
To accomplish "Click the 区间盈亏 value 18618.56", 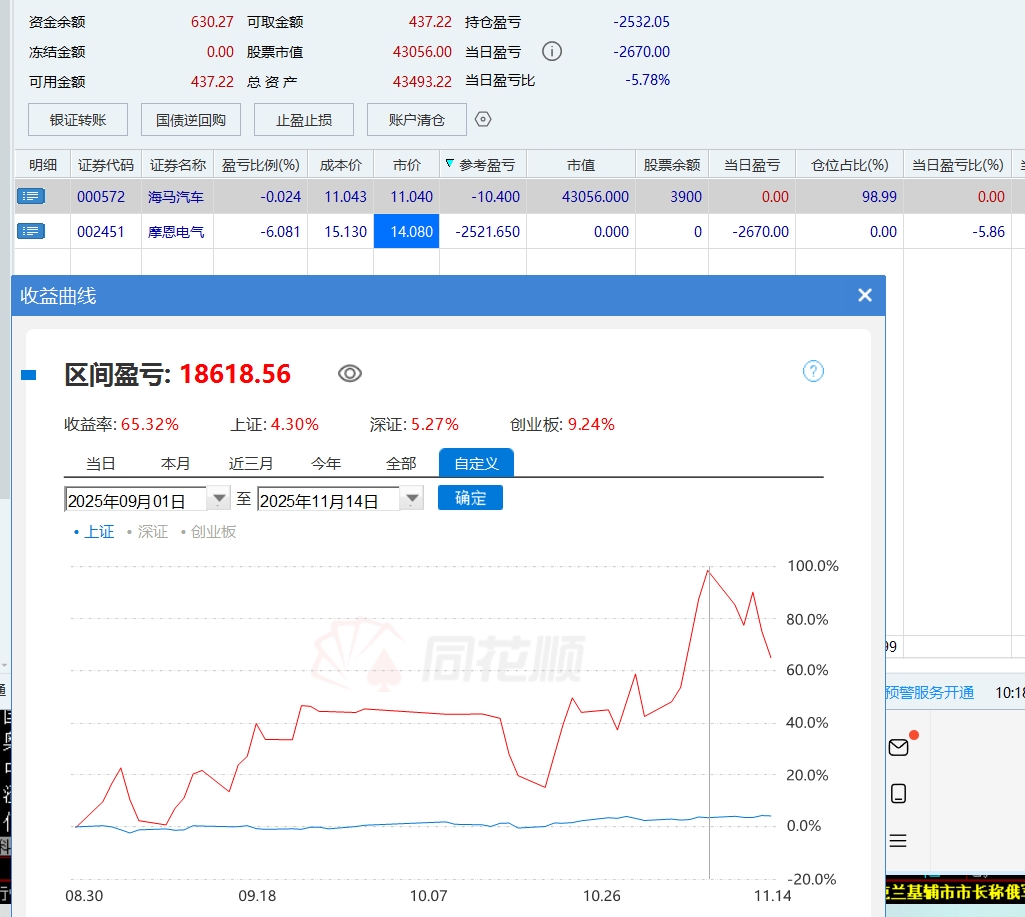I will [235, 374].
